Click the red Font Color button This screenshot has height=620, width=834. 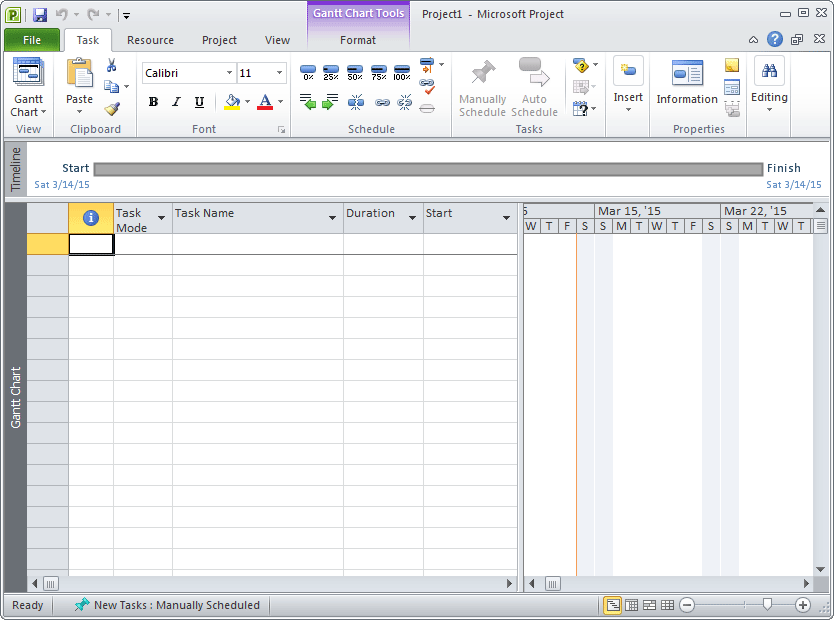[x=265, y=102]
